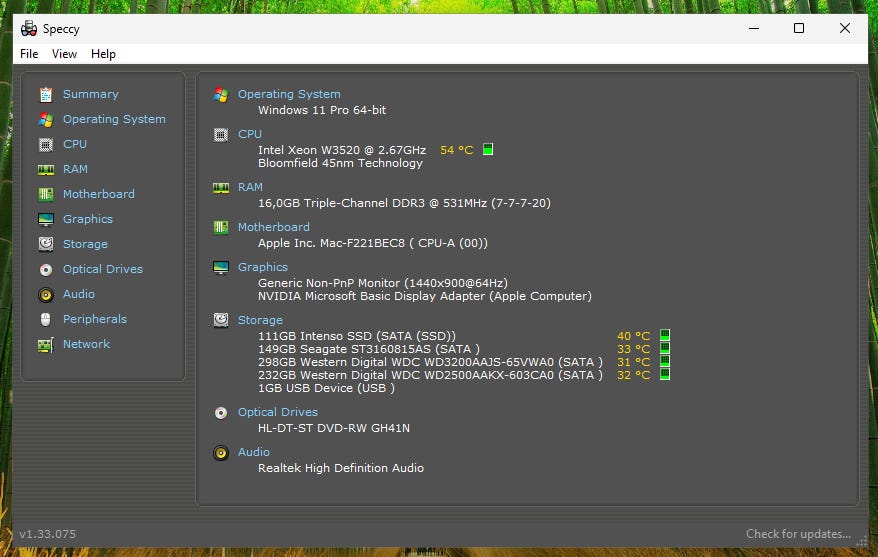Click the Network card icon in sidebar

click(46, 345)
